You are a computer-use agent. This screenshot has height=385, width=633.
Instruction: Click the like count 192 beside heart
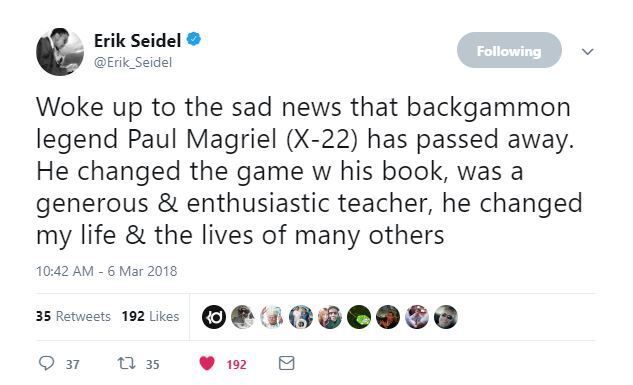[x=237, y=364]
